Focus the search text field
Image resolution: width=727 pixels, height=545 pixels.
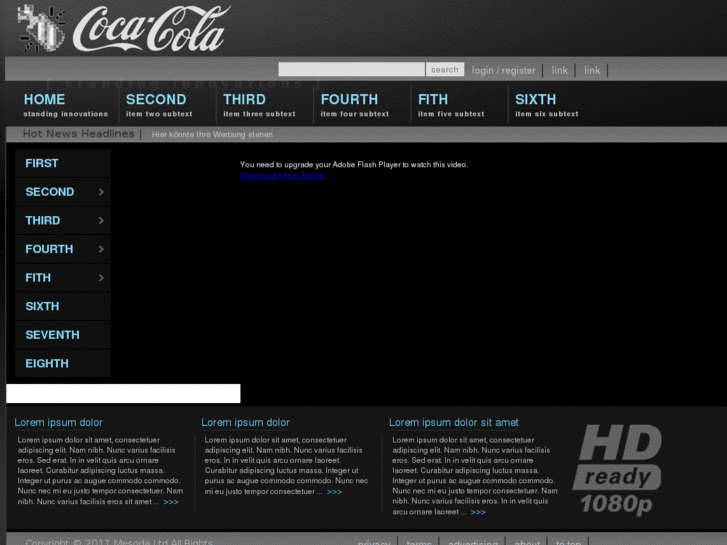point(351,70)
